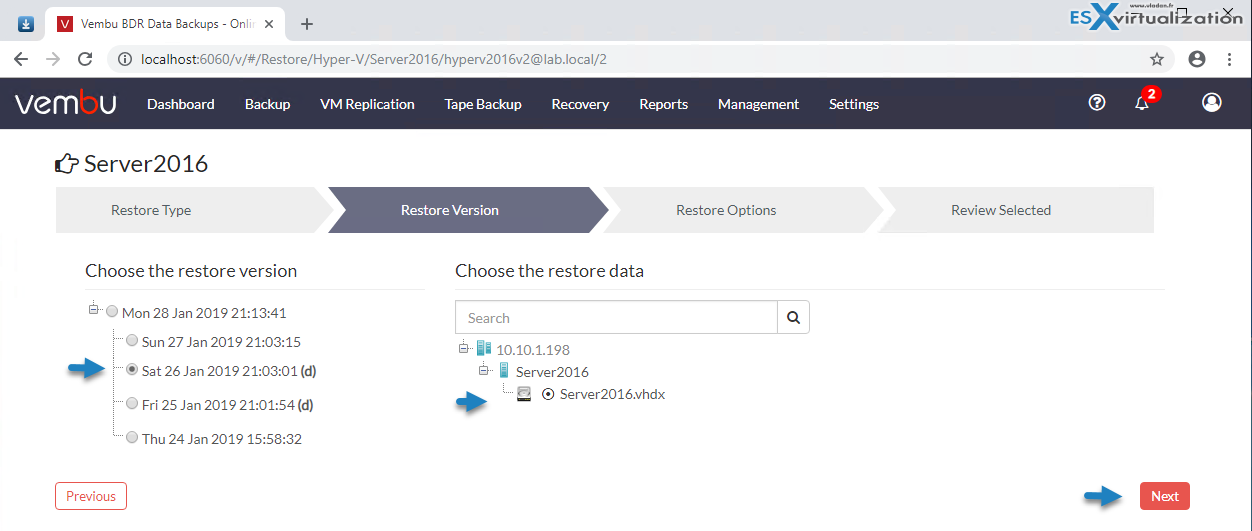1252x531 pixels.
Task: Select Thu 24 Jan 2019 15:58:32 version
Action: [132, 437]
